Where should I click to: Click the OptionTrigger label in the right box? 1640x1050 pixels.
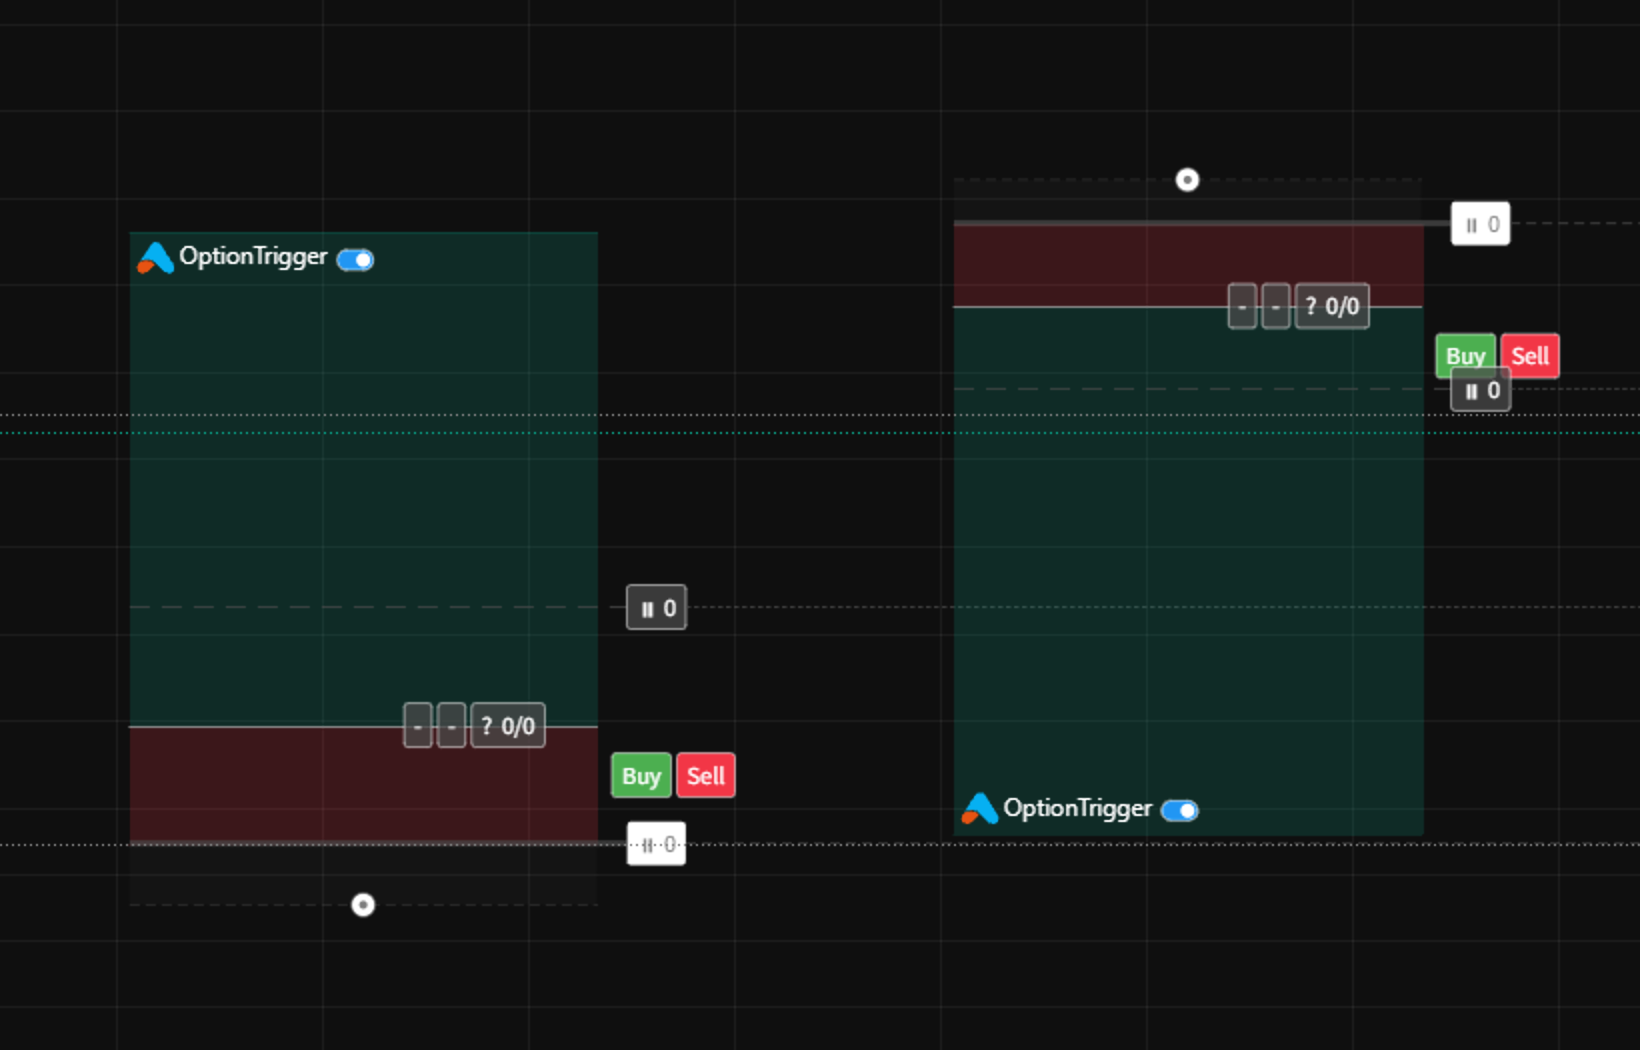click(x=1078, y=809)
